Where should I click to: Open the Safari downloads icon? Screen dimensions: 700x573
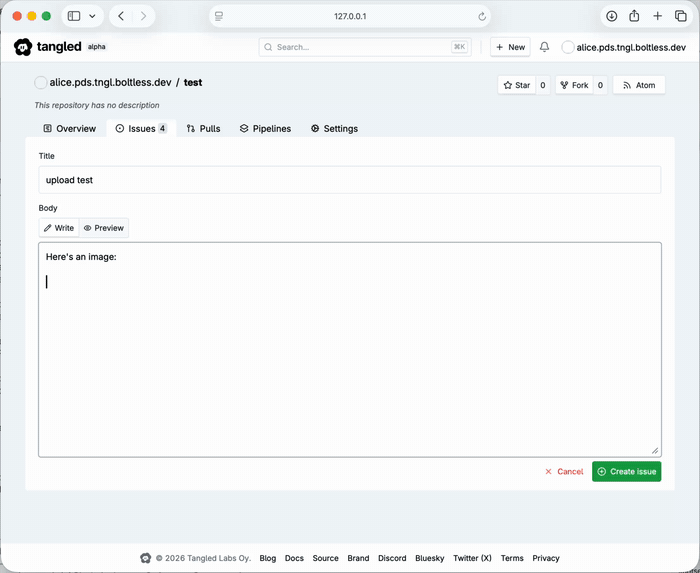pyautogui.click(x=612, y=16)
